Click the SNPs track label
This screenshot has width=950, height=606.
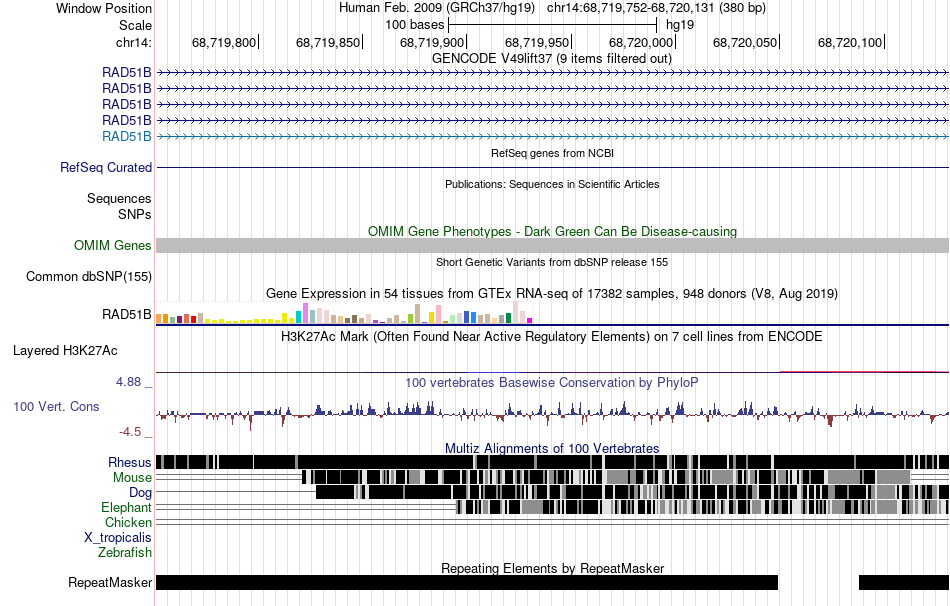[x=135, y=214]
